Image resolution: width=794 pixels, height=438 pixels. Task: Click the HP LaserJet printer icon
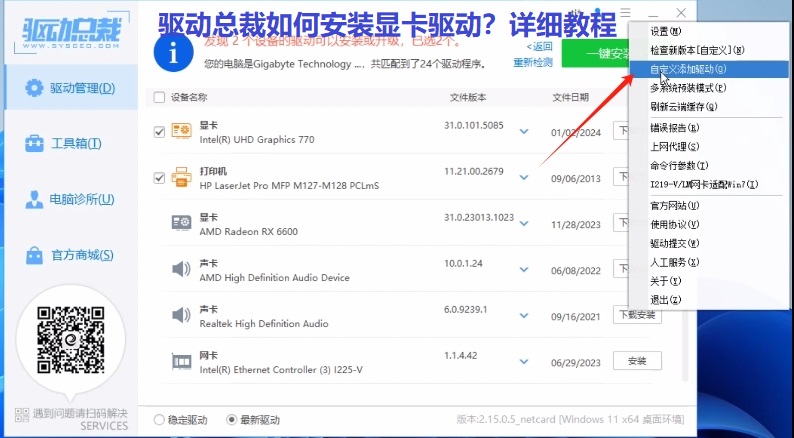point(181,177)
